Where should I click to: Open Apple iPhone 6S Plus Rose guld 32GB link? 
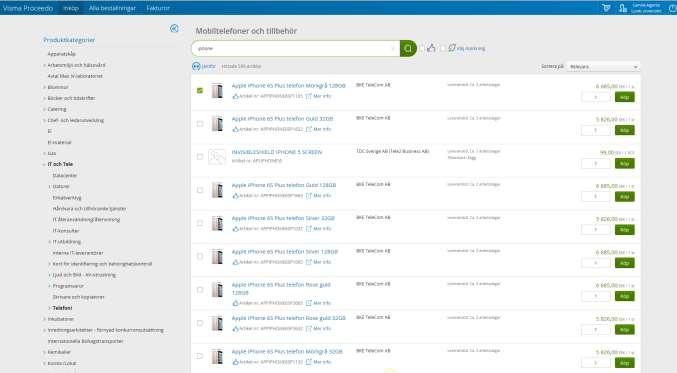[288, 318]
